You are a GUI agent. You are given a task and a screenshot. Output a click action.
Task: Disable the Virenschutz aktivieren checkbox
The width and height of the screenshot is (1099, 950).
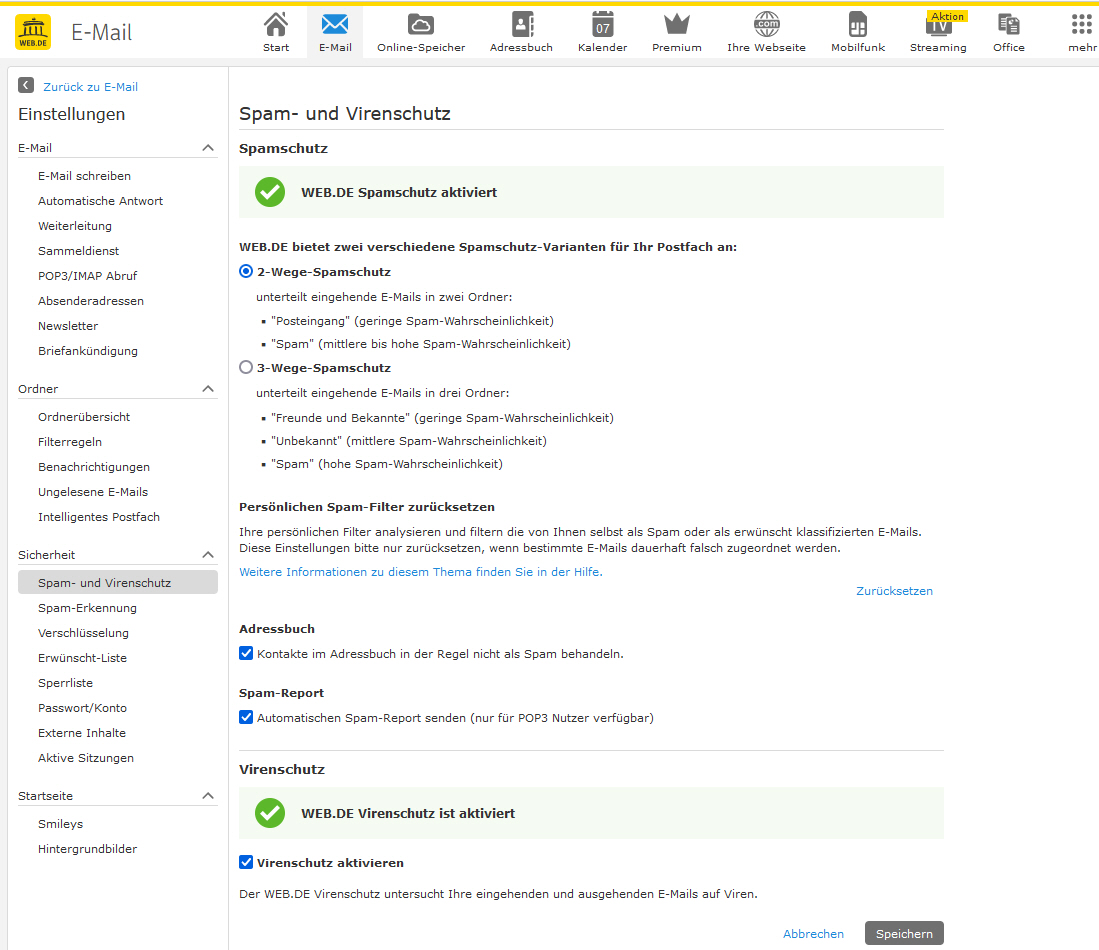point(246,862)
